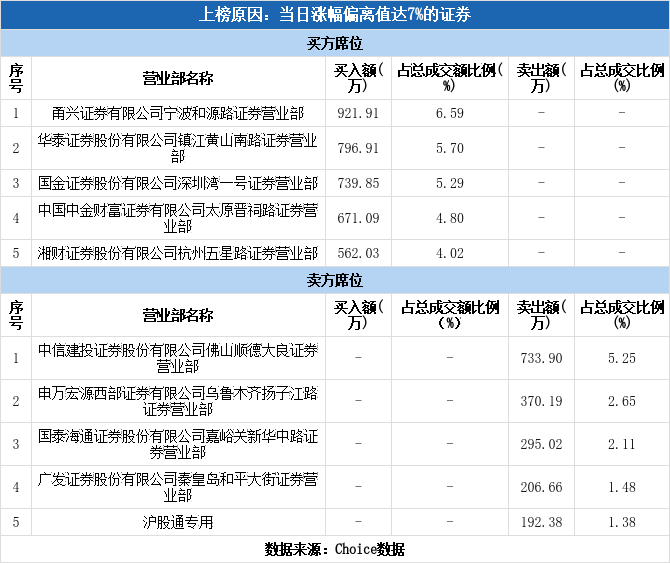Screen dimensions: 670x563
Task: Click percentage value 6.59
Action: point(450,113)
